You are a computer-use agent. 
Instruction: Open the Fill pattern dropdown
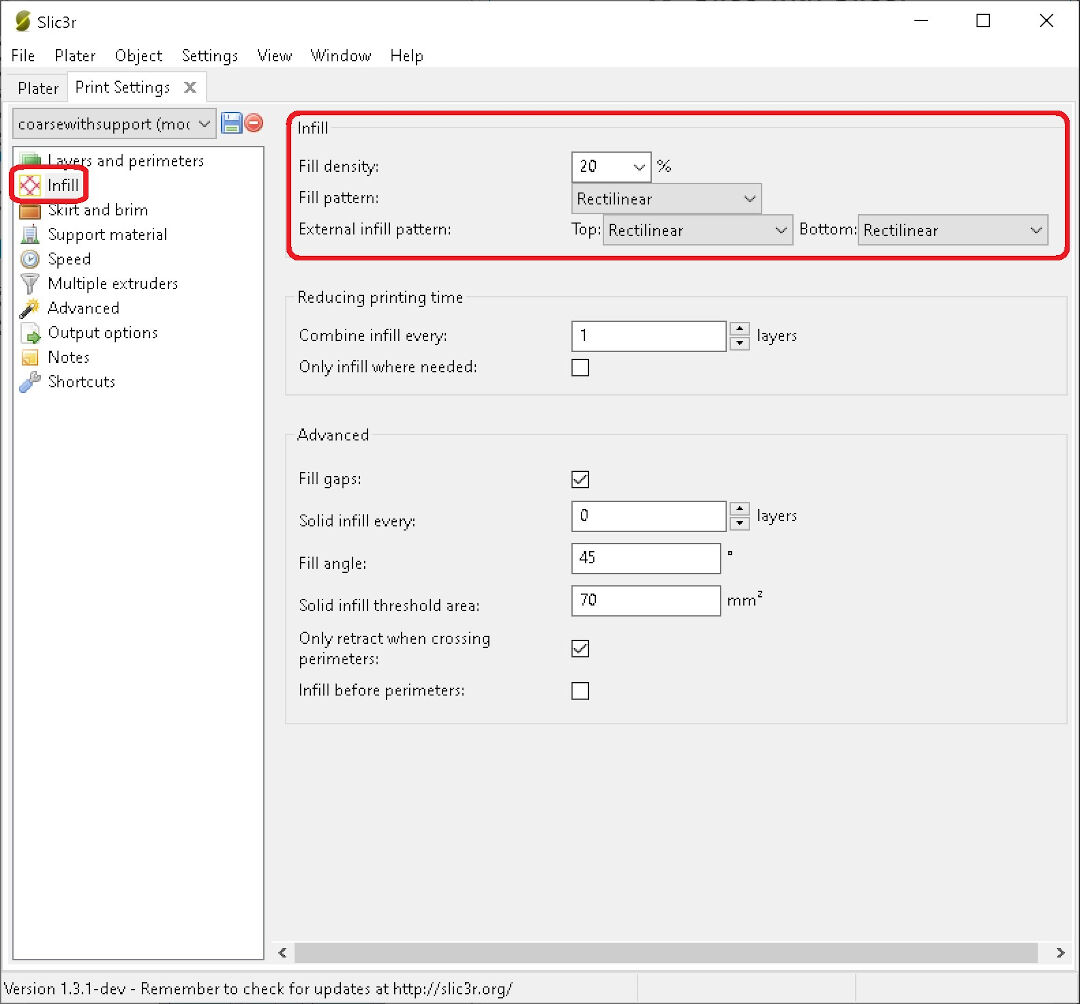click(666, 199)
